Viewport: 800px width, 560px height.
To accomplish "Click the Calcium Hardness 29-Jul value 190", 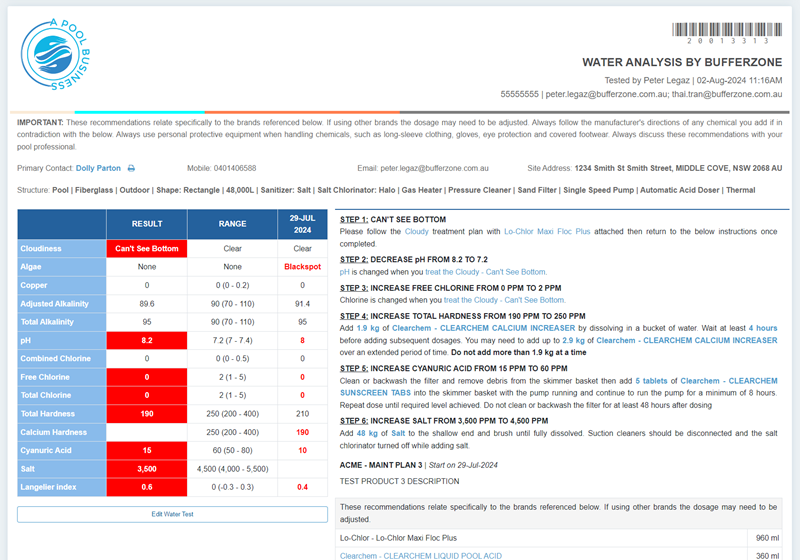I will [303, 432].
